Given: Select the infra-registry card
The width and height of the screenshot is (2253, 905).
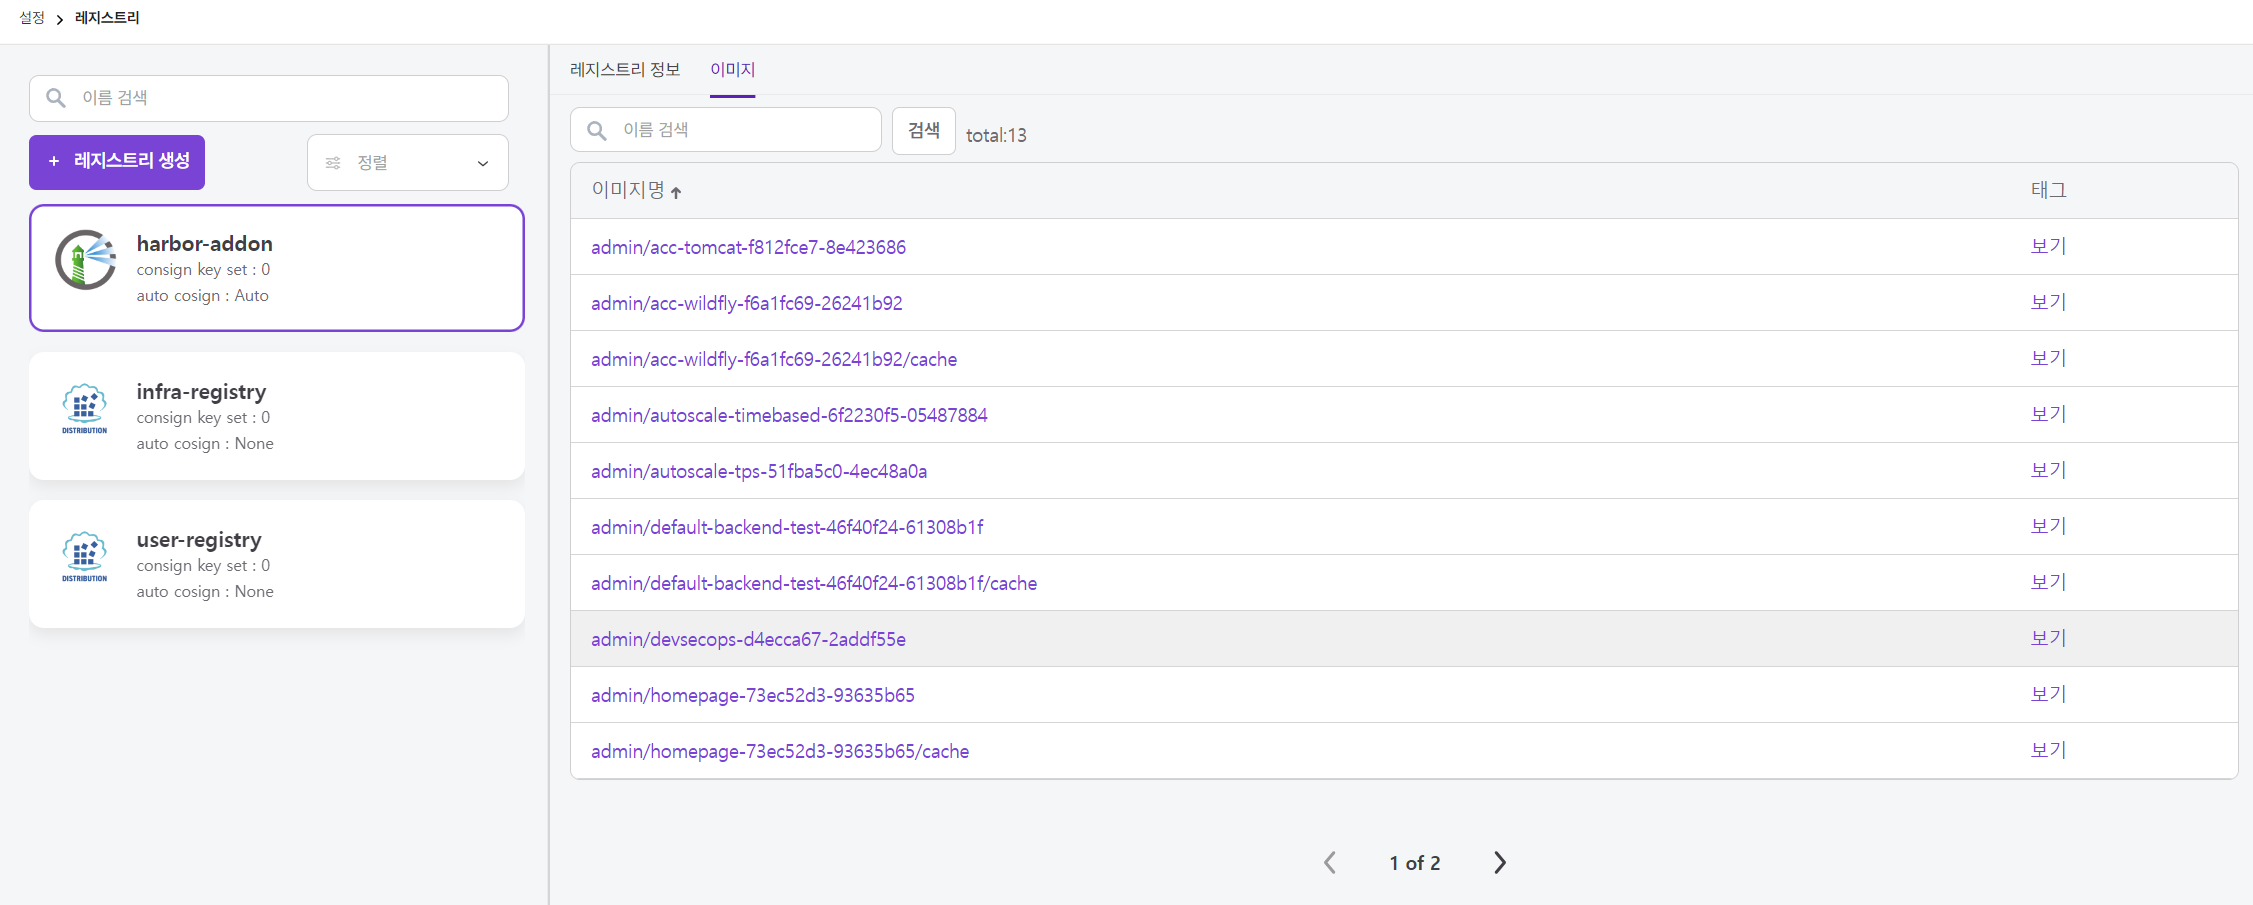Looking at the screenshot, I should 277,416.
